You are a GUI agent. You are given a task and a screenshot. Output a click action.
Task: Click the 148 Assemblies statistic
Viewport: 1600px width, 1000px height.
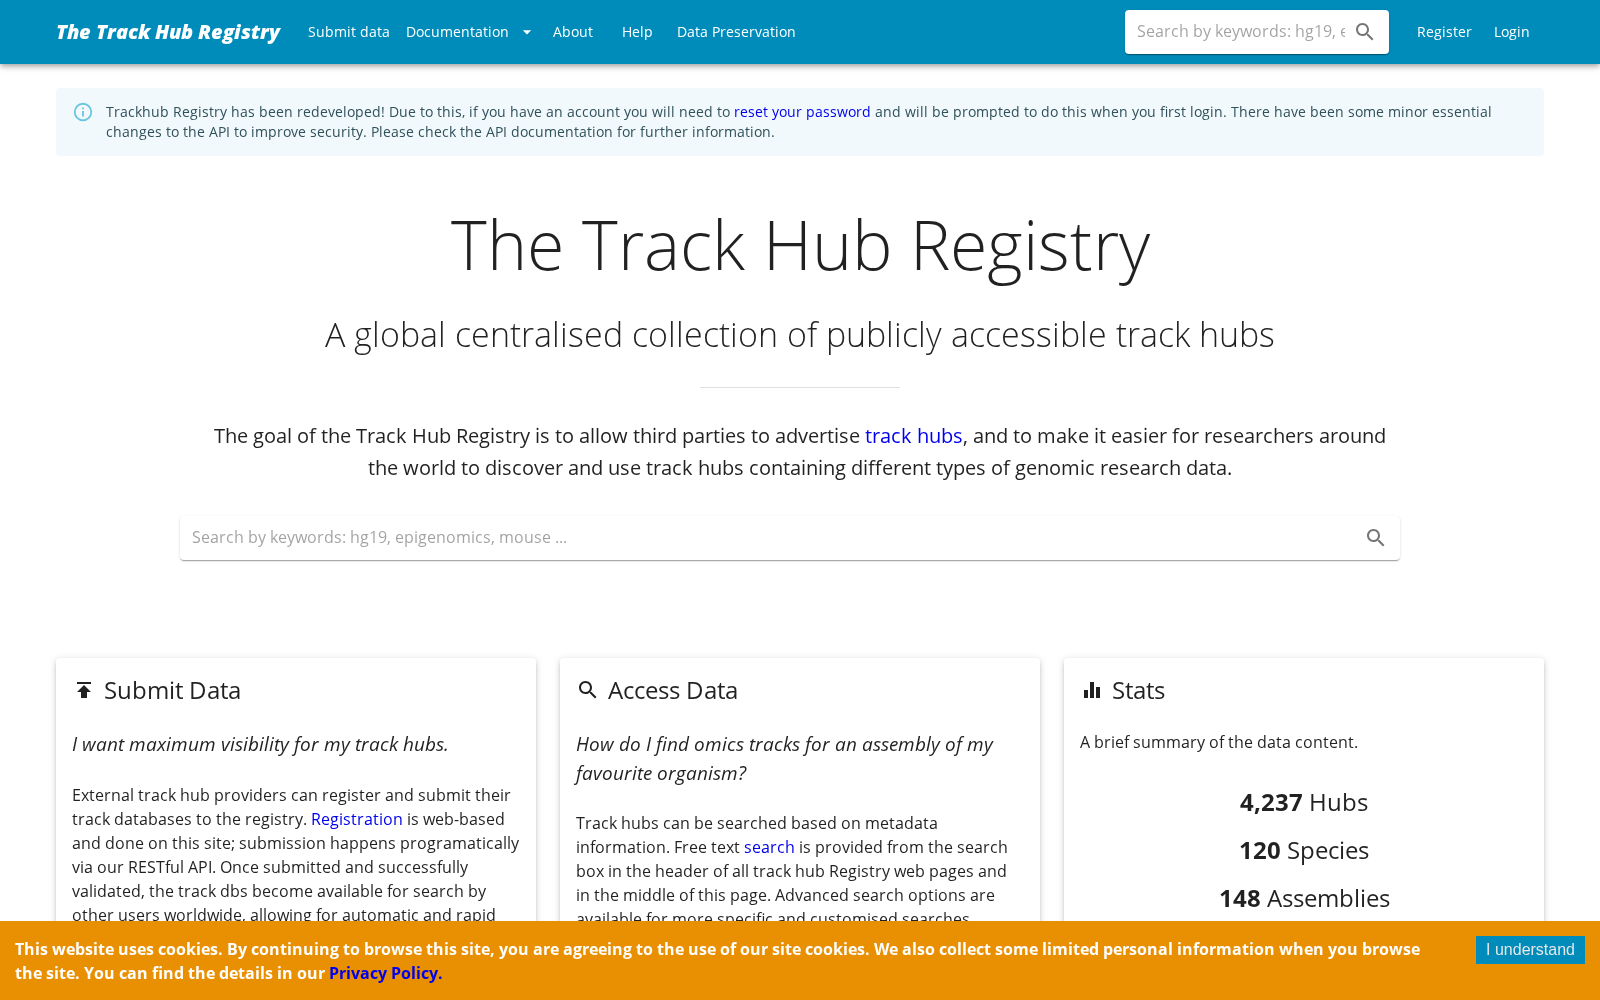pyautogui.click(x=1304, y=898)
